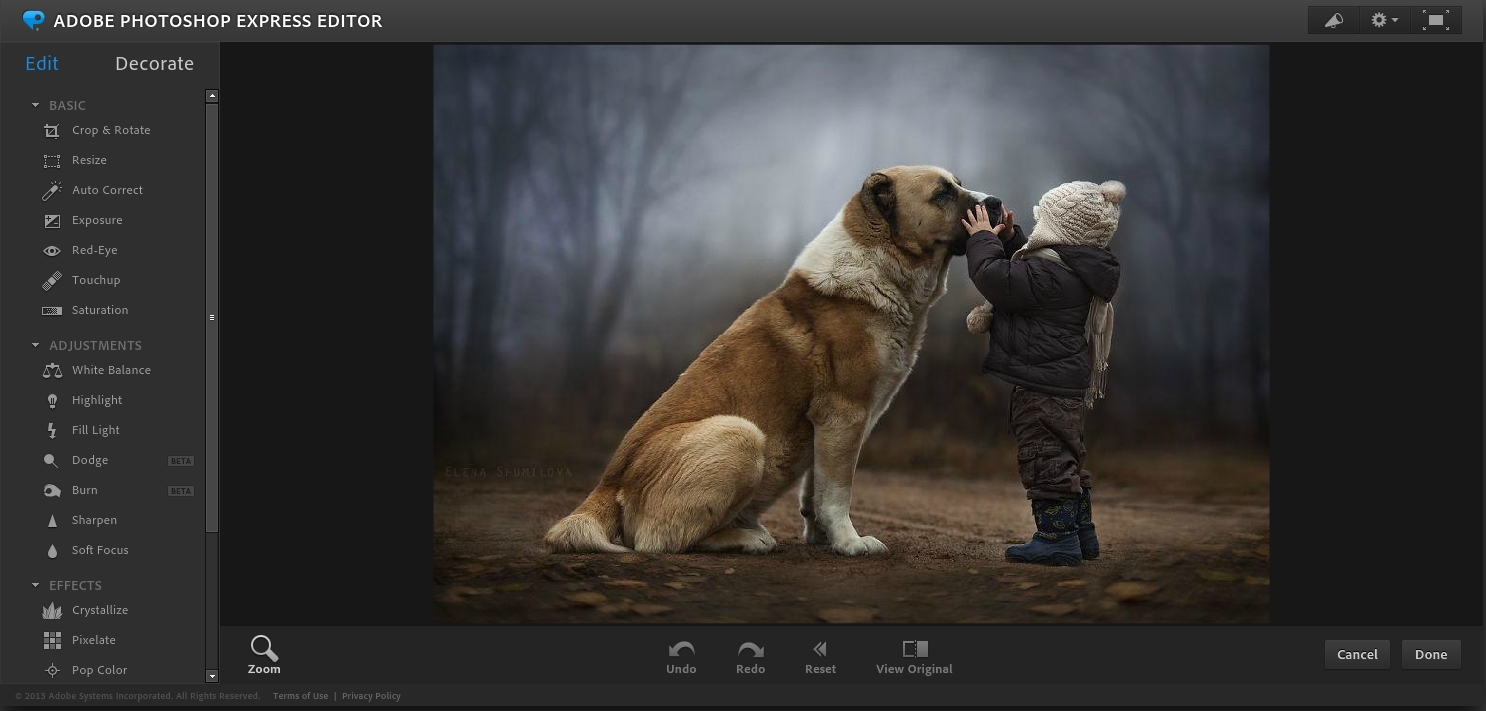Select the Resize tool icon

tap(52, 160)
